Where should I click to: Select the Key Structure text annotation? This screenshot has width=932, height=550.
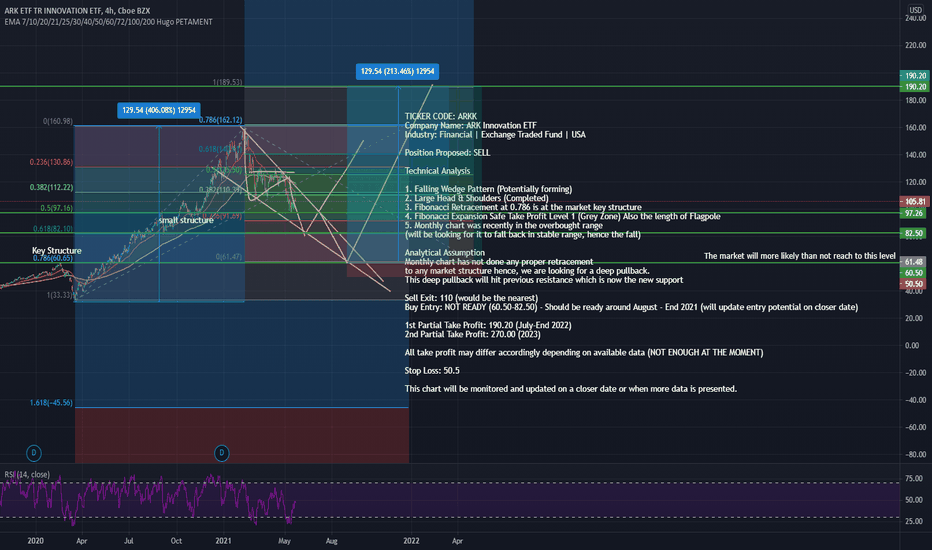tap(56, 250)
